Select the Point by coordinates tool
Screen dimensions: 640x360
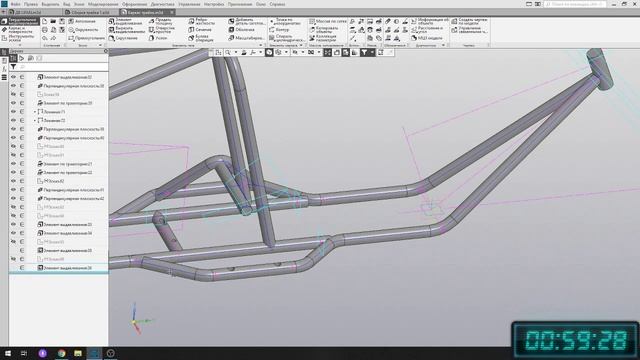285,21
